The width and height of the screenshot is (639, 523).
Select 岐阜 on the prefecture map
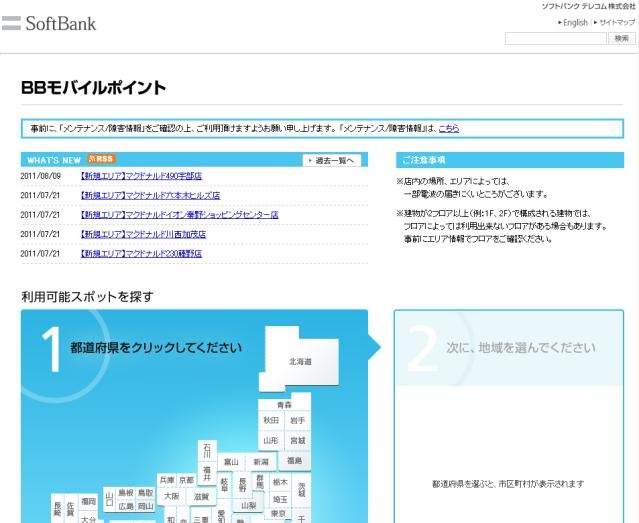(x=224, y=485)
